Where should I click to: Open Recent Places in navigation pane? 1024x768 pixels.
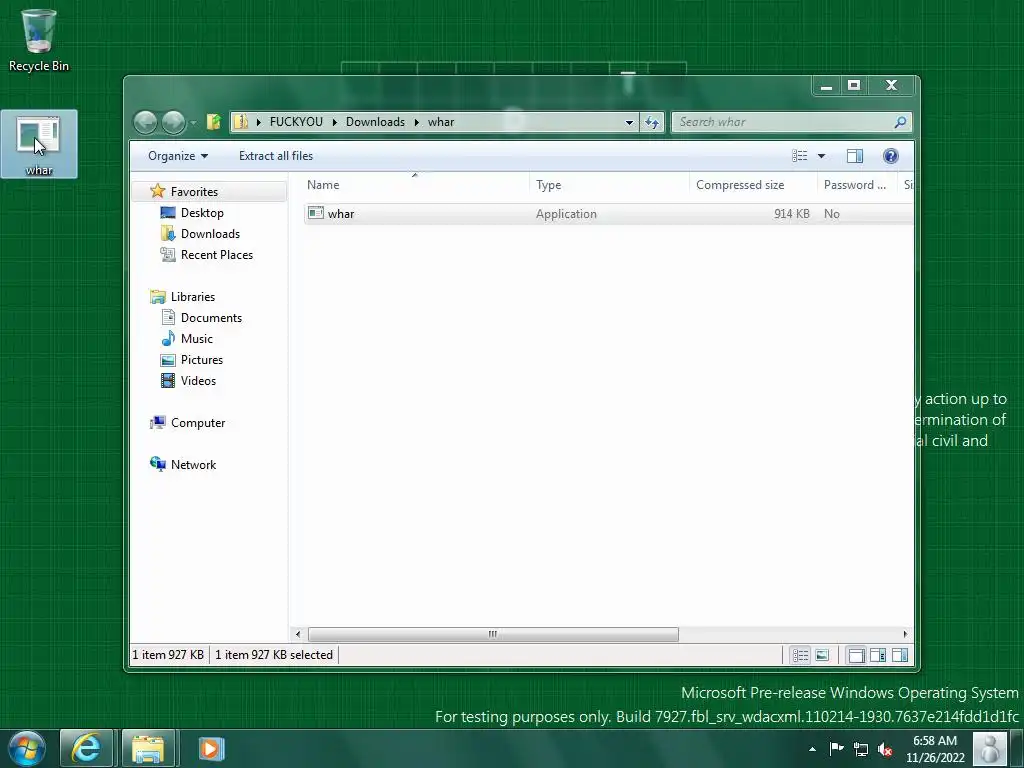pyautogui.click(x=217, y=255)
